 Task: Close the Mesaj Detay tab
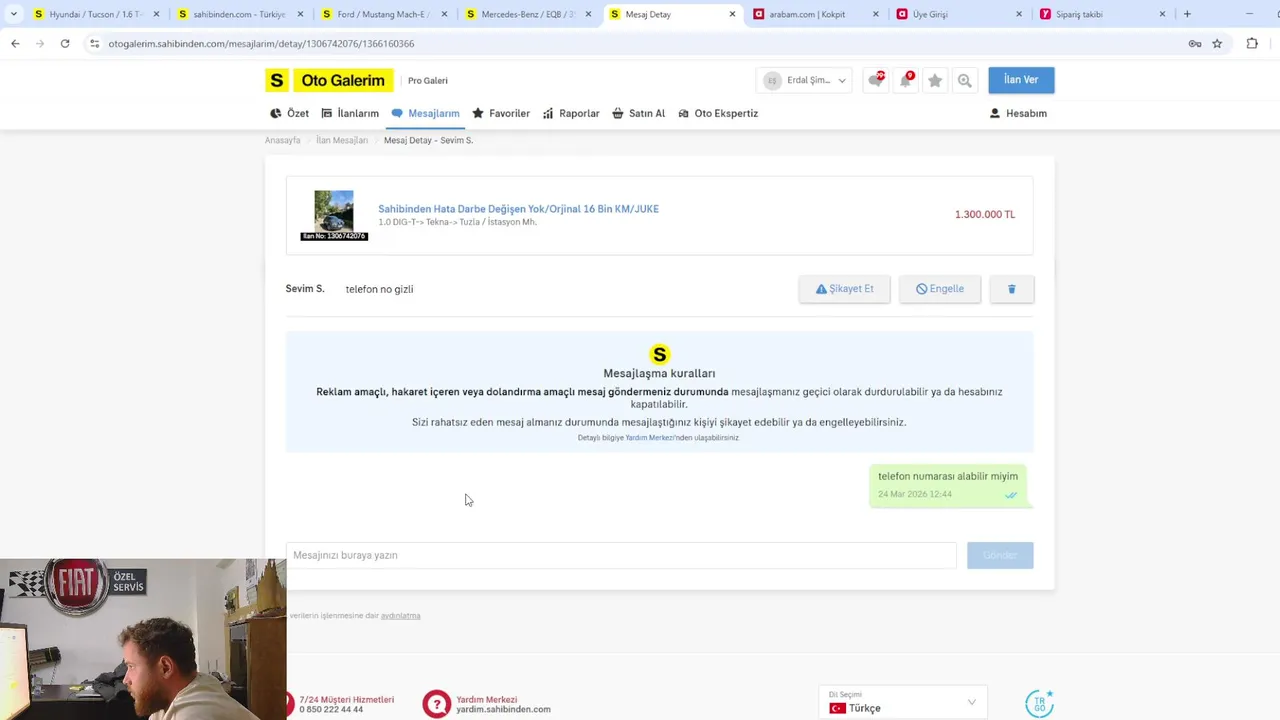[732, 14]
